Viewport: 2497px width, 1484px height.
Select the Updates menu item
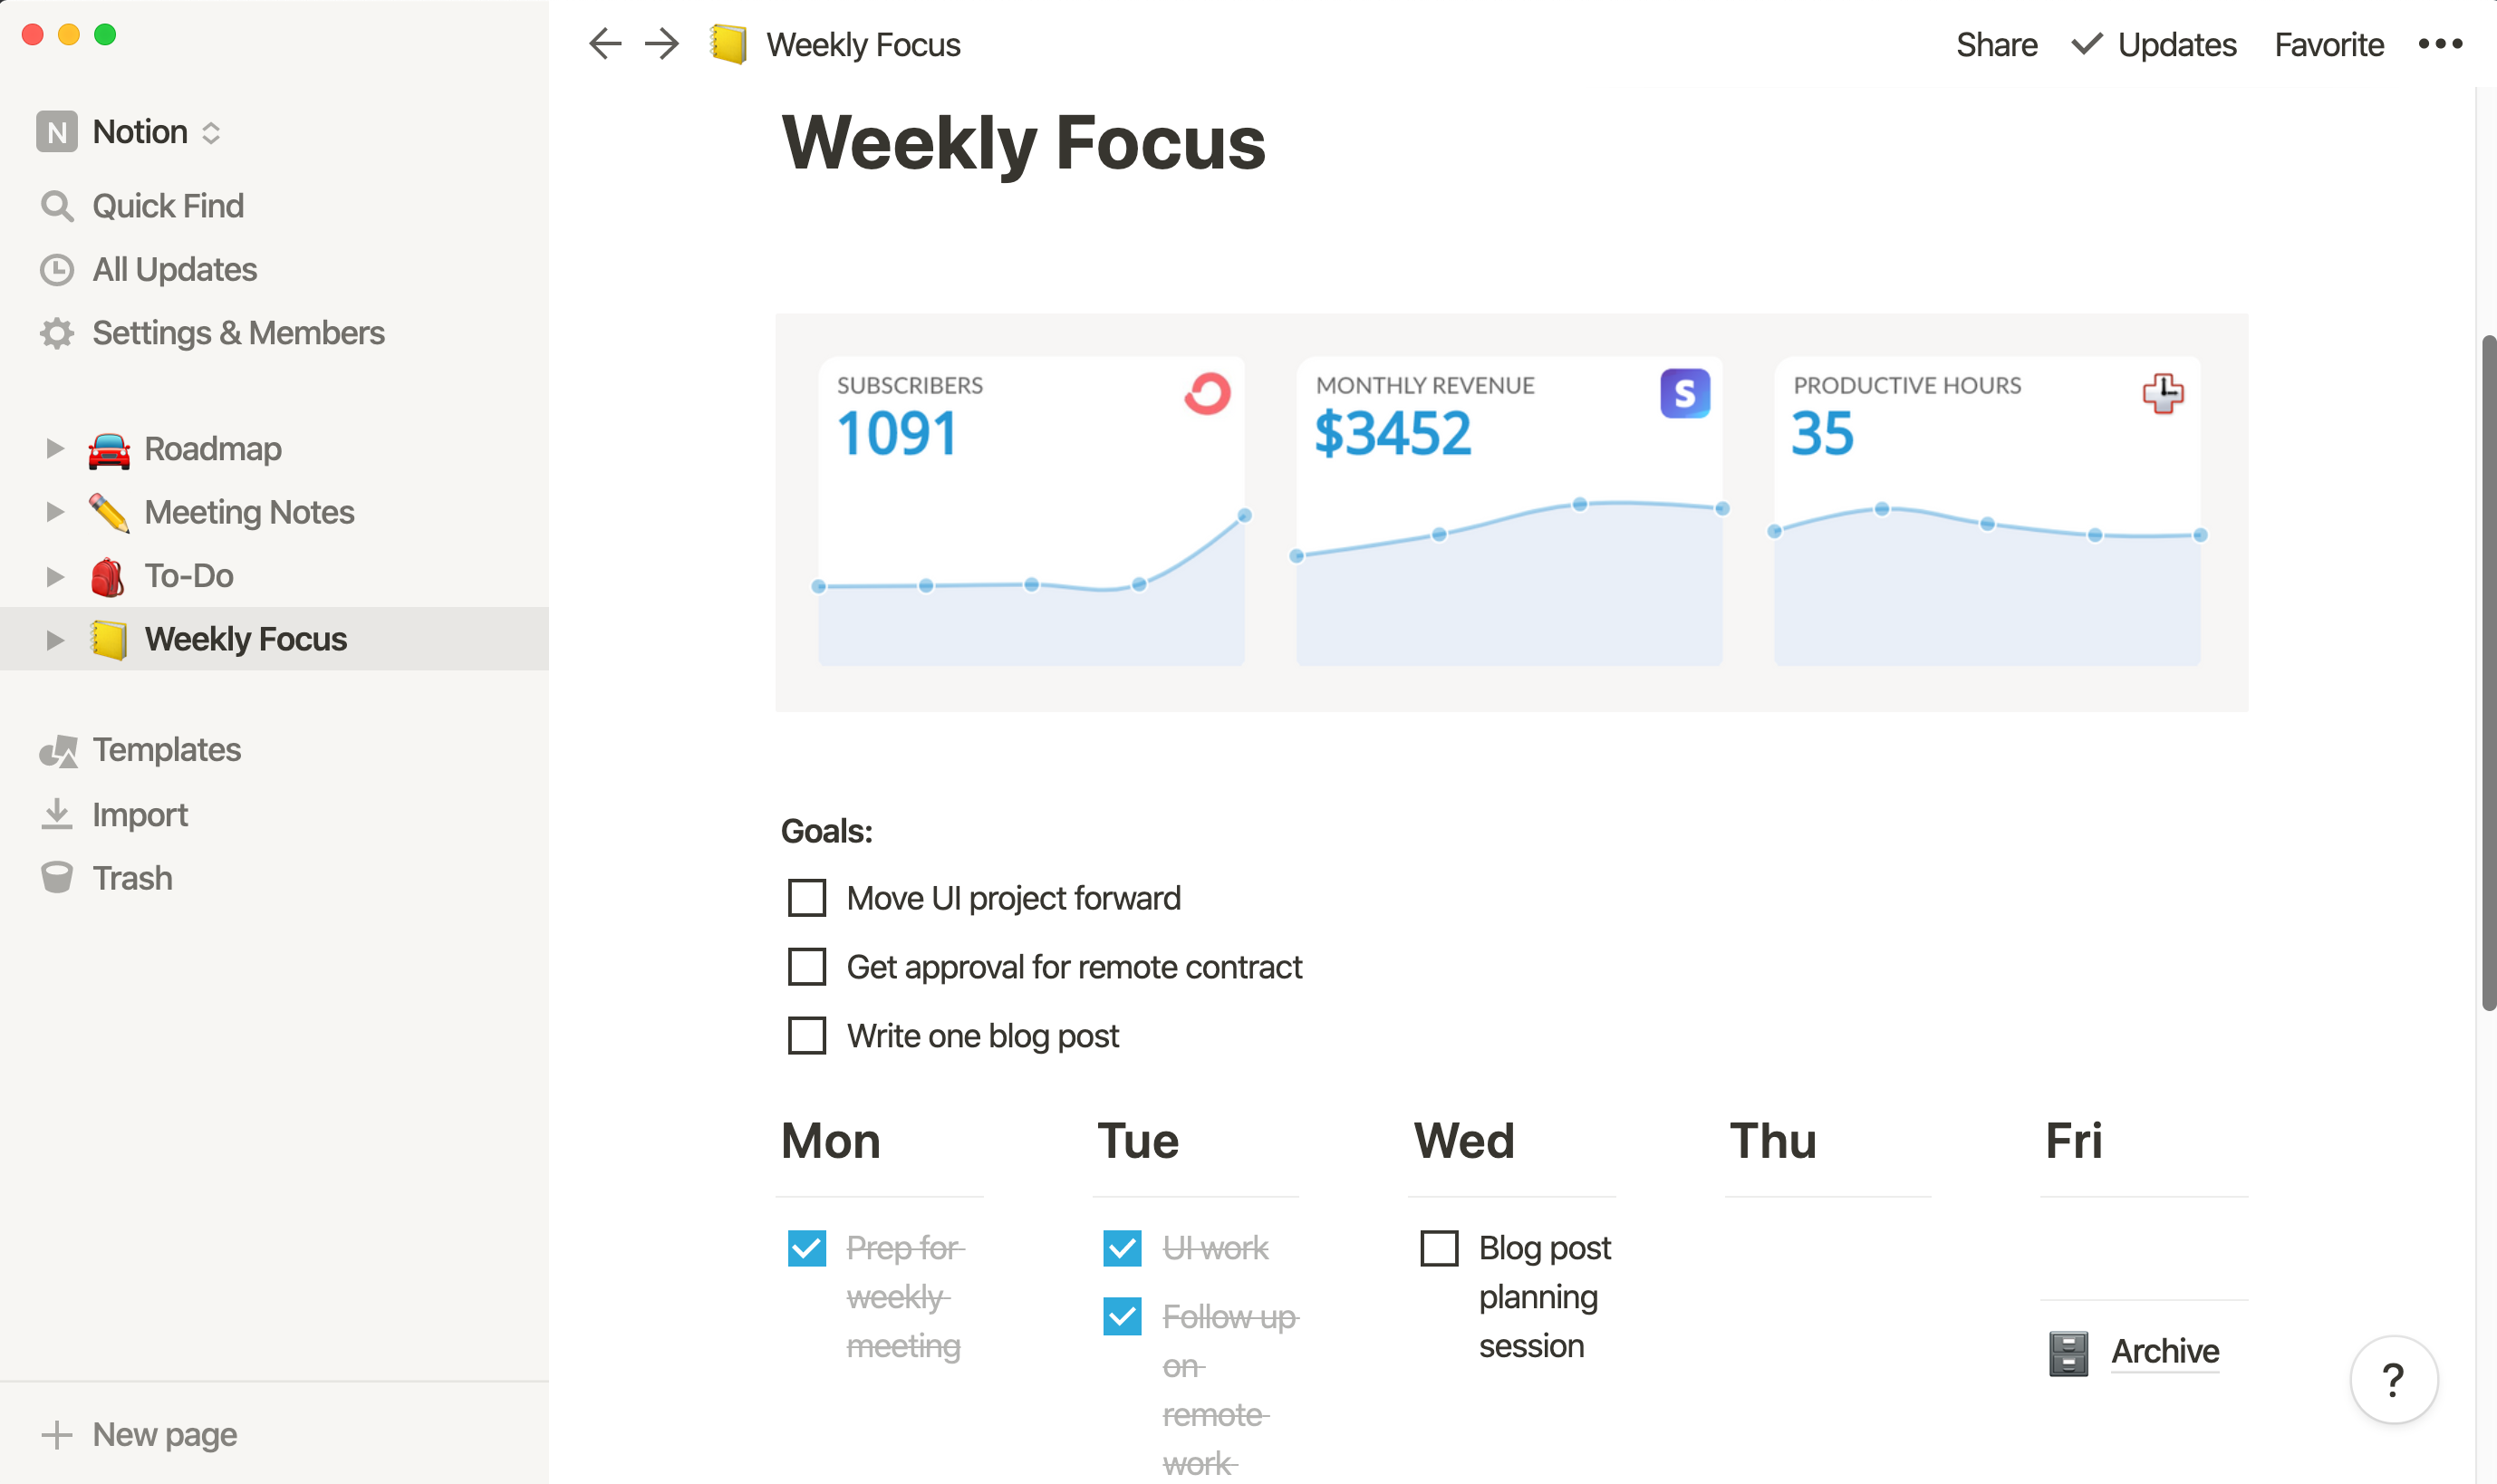pos(2175,44)
